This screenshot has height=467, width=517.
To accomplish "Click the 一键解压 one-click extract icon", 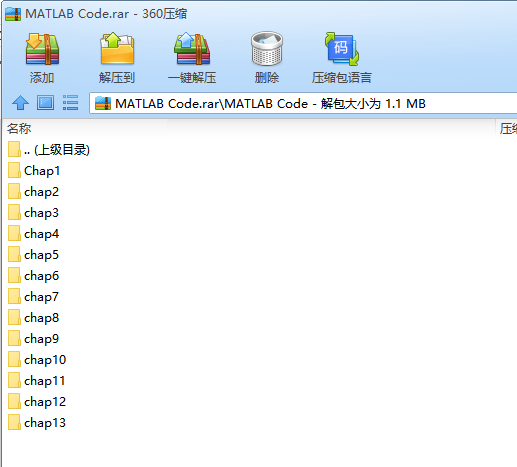I will [192, 49].
